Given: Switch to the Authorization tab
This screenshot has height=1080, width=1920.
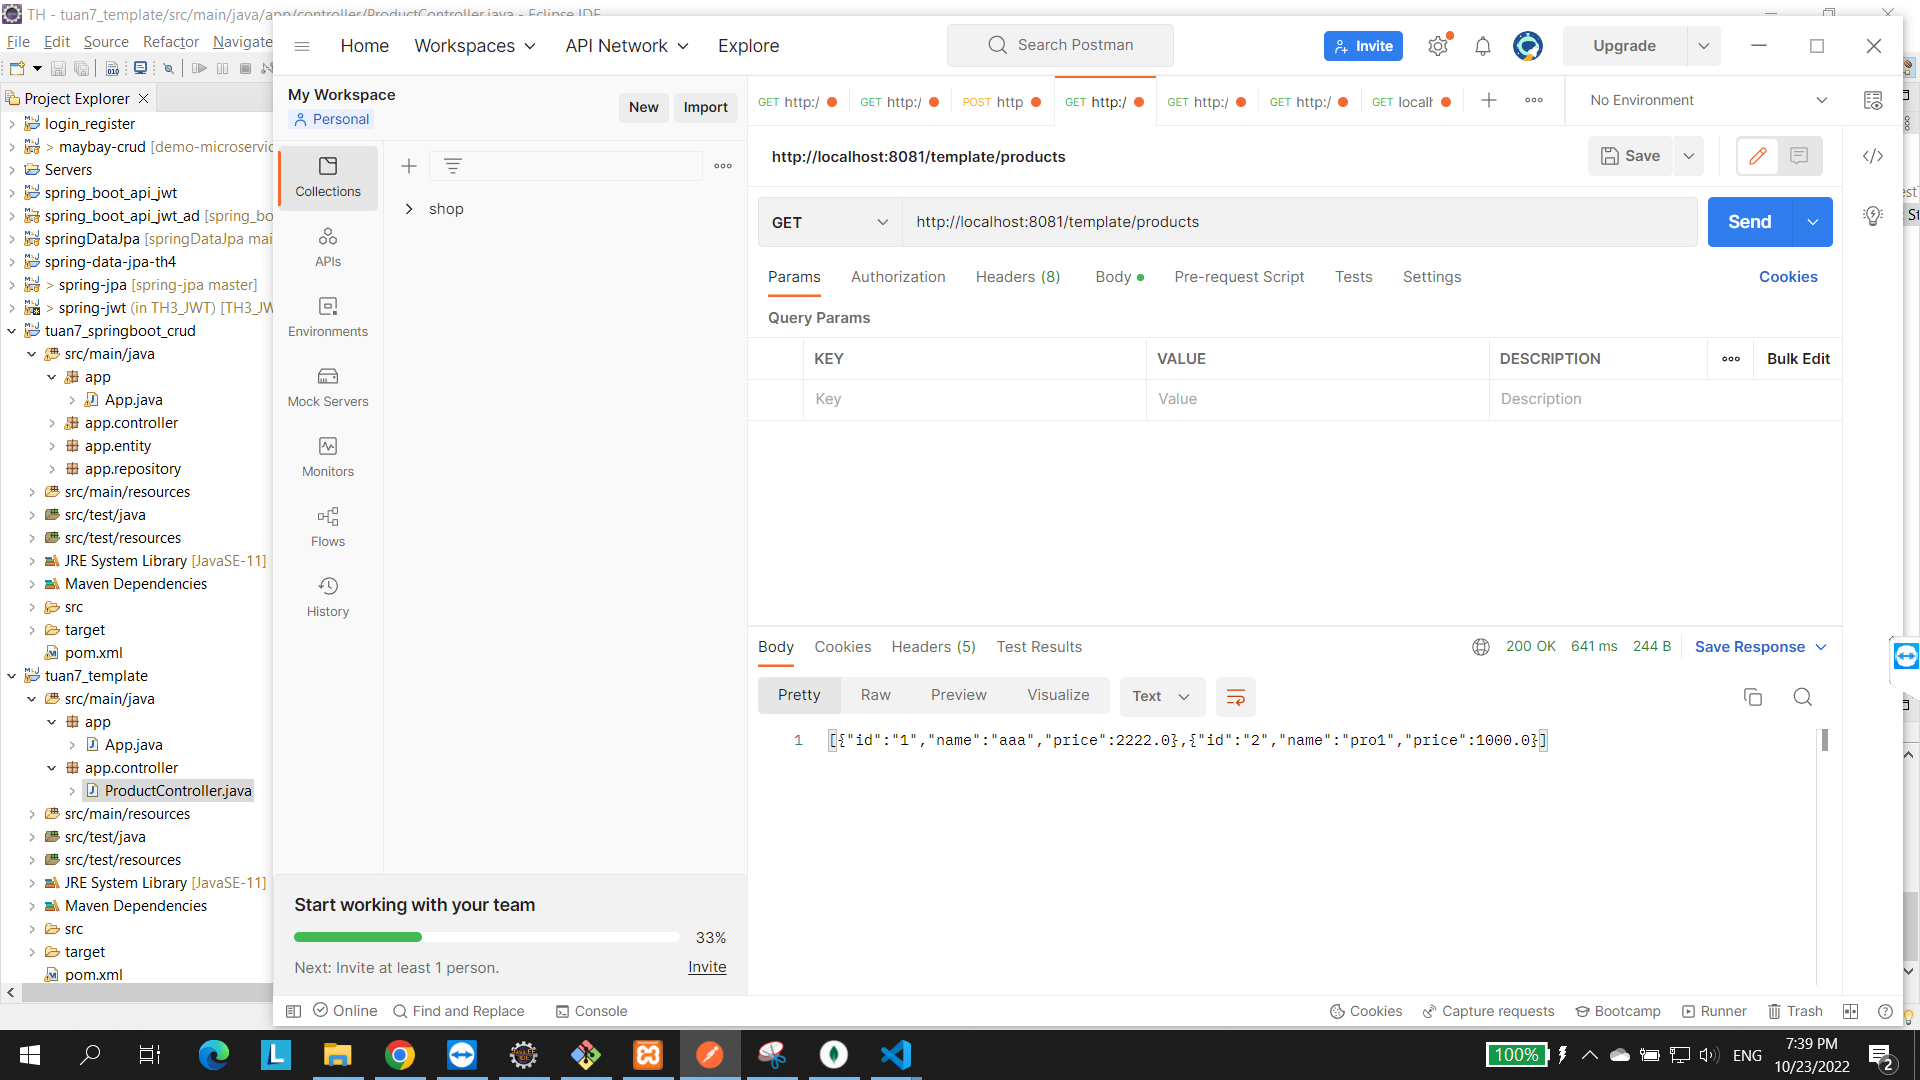Looking at the screenshot, I should point(897,277).
